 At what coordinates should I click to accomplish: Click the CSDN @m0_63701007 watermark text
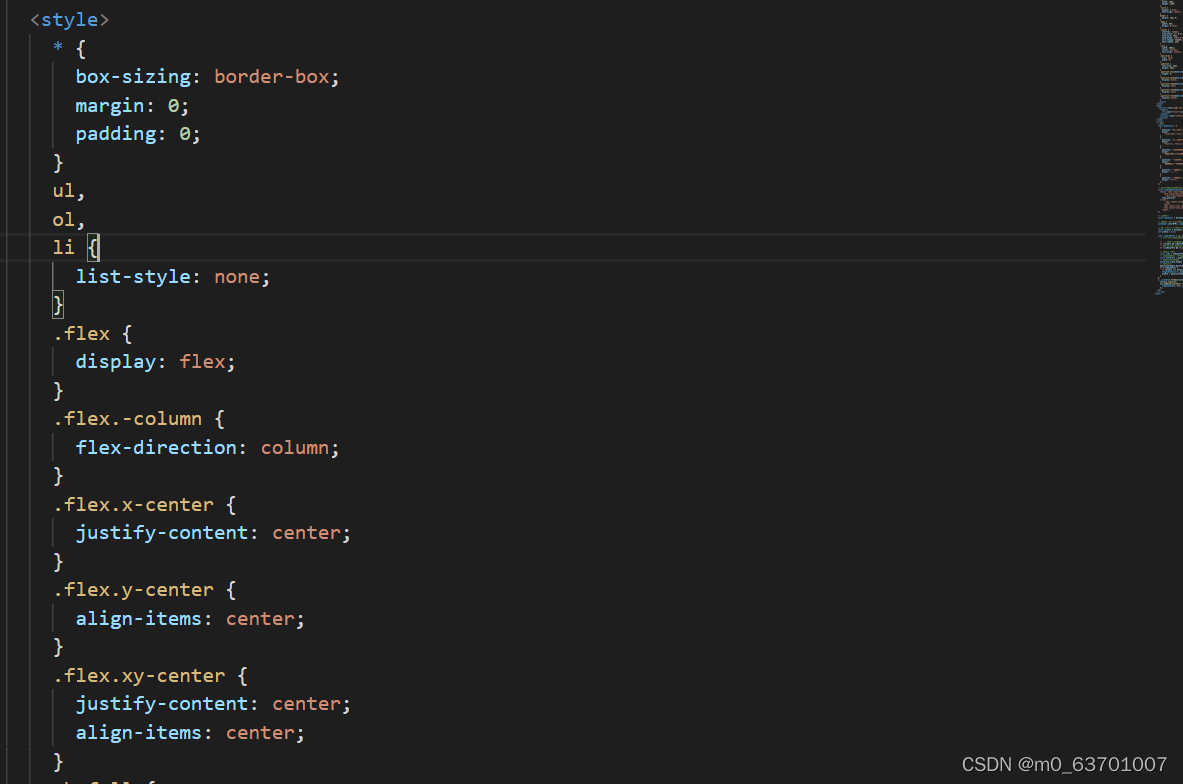[1063, 764]
